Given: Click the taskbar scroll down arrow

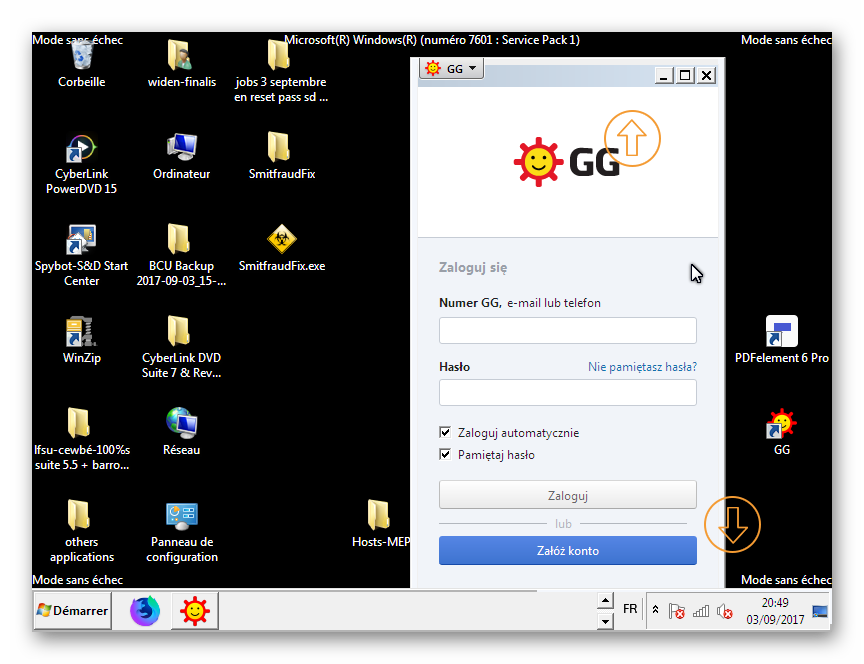Looking at the screenshot, I should [605, 622].
